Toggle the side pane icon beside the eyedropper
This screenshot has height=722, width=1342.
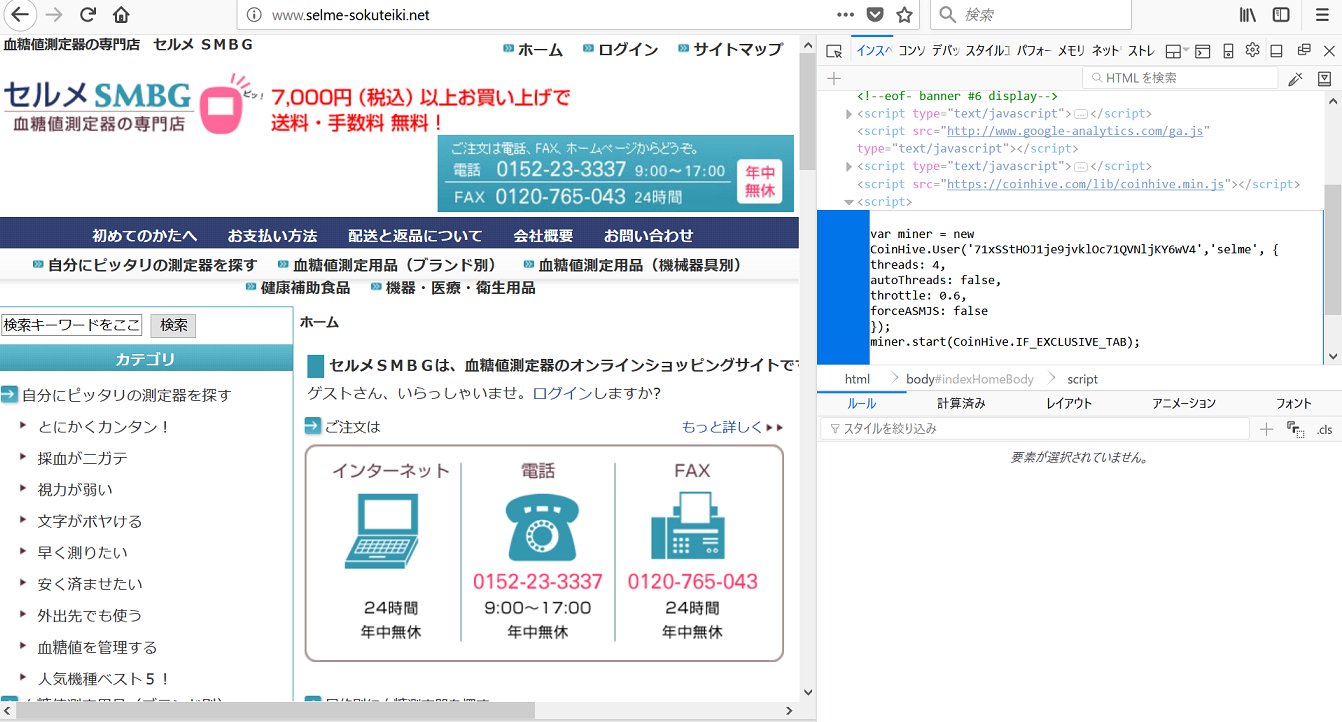click(x=1324, y=78)
